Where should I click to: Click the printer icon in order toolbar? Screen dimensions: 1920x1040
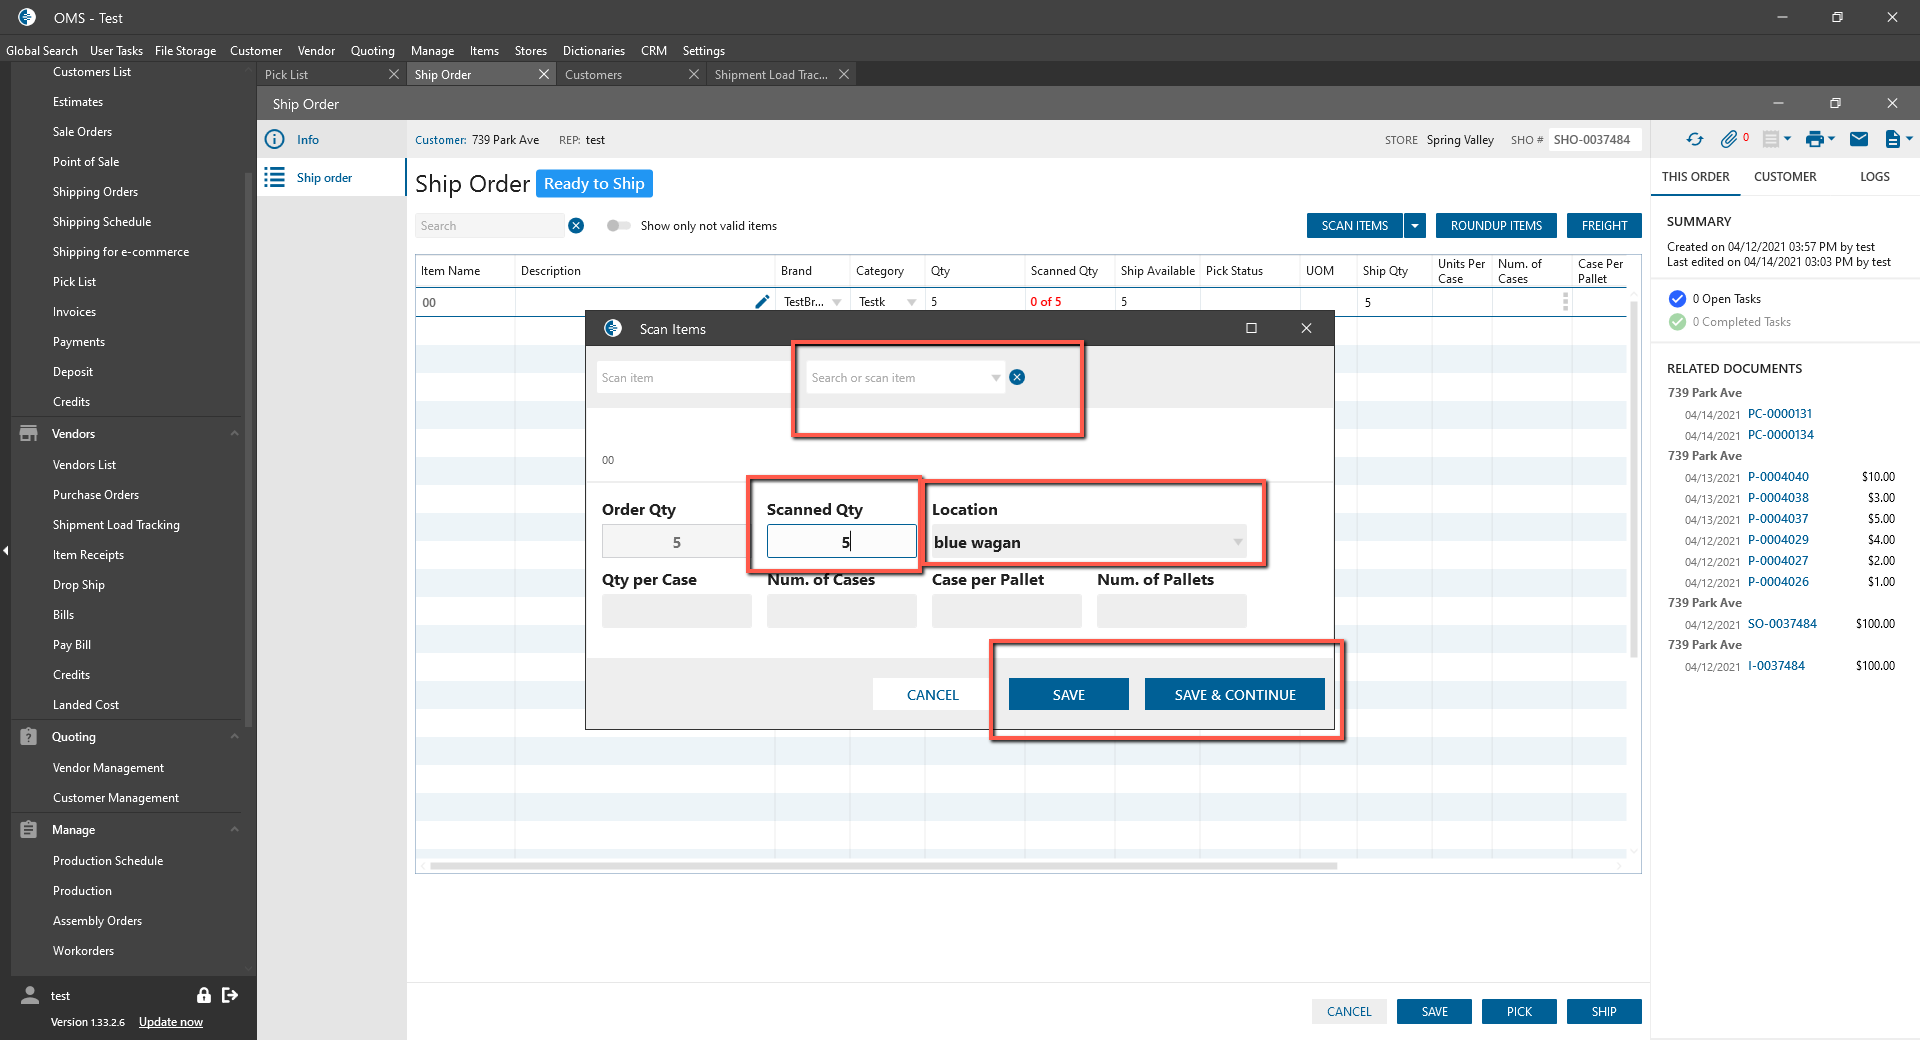tap(1815, 140)
